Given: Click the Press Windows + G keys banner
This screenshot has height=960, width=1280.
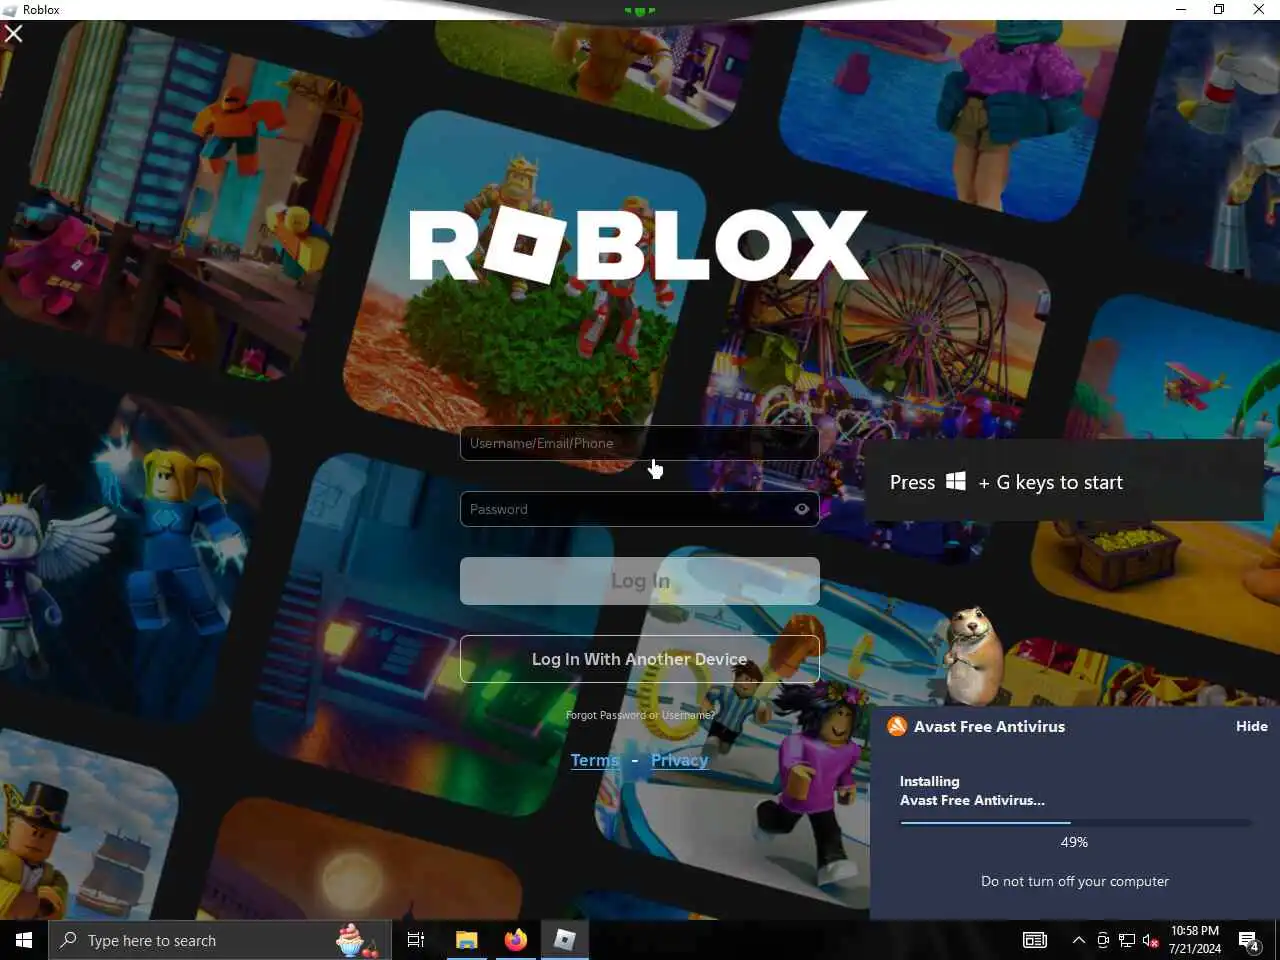Looking at the screenshot, I should pyautogui.click(x=1064, y=481).
